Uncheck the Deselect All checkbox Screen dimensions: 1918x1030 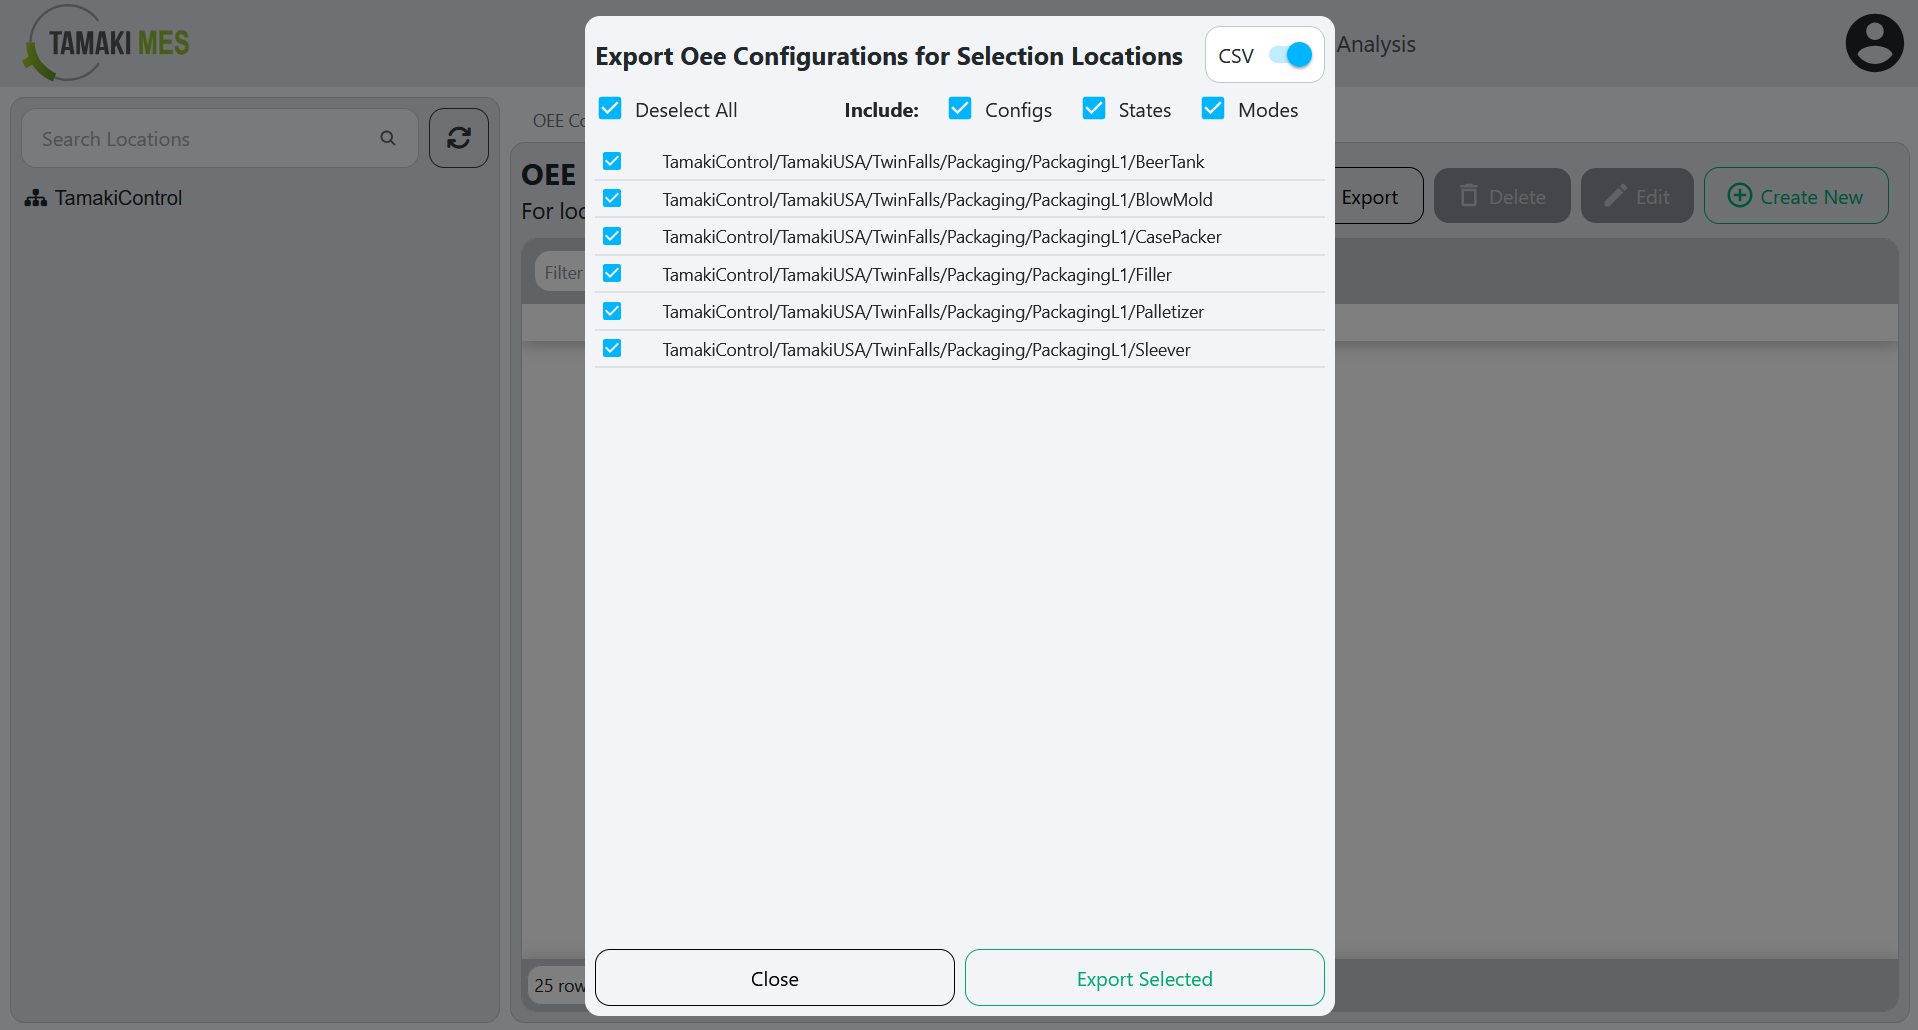[x=610, y=109]
